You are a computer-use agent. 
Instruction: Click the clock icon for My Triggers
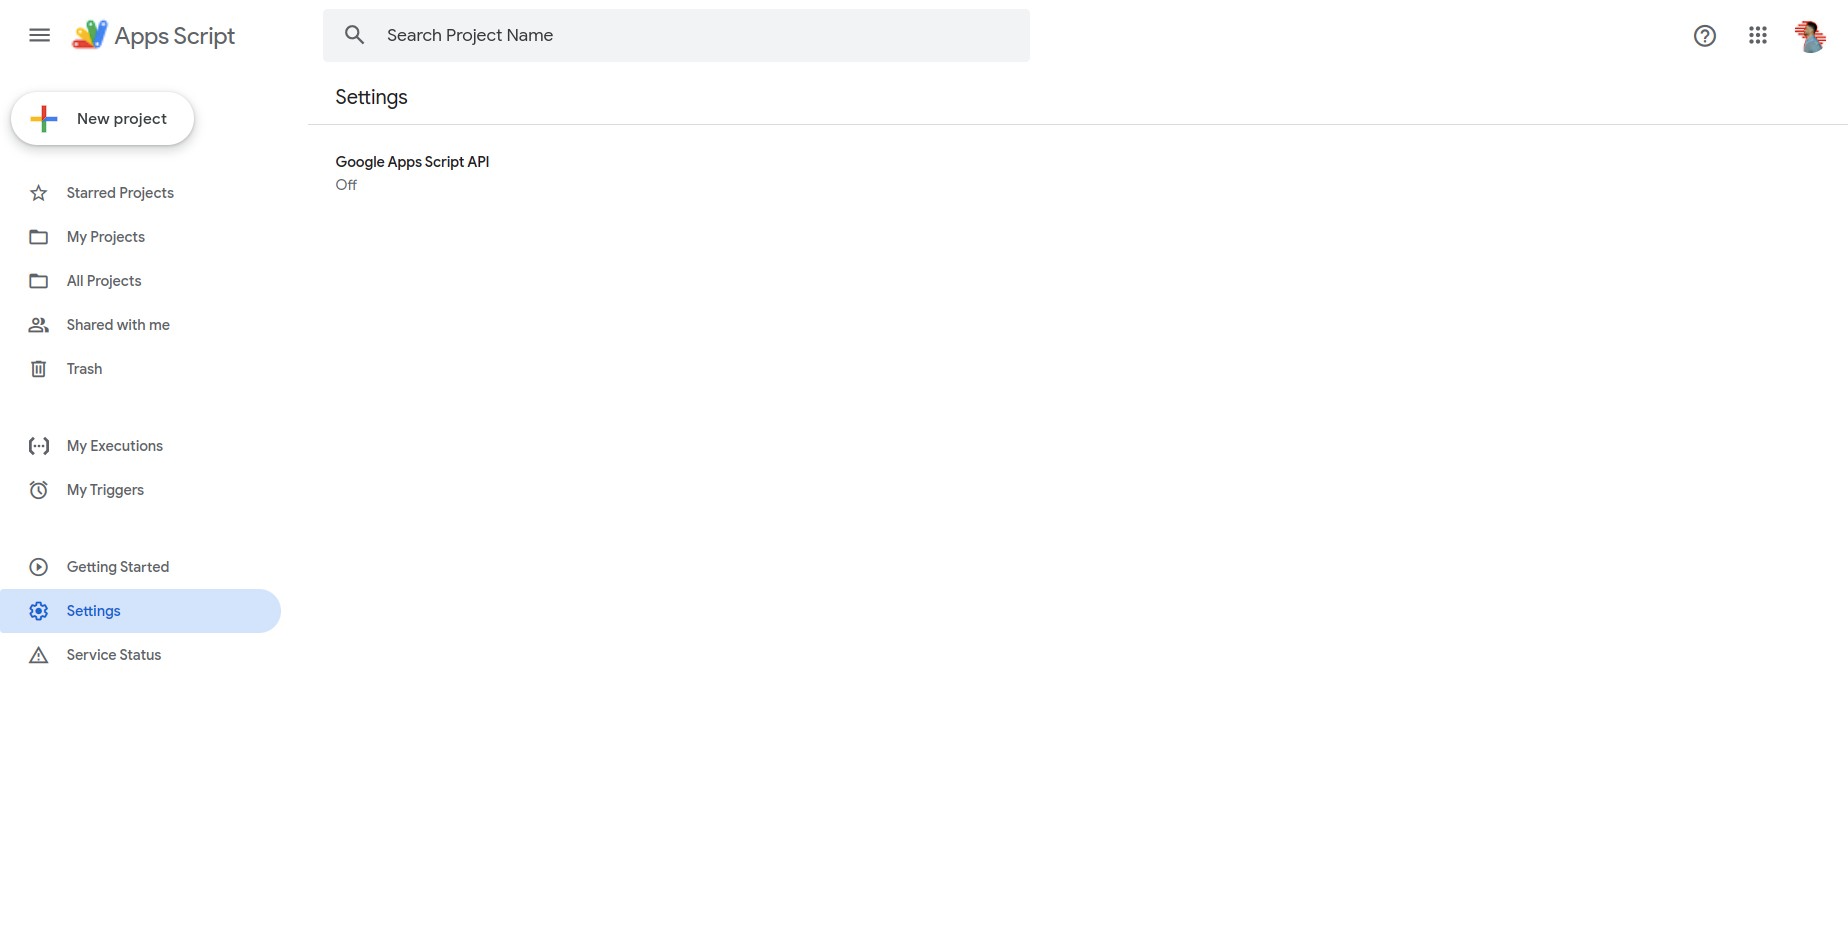click(39, 490)
